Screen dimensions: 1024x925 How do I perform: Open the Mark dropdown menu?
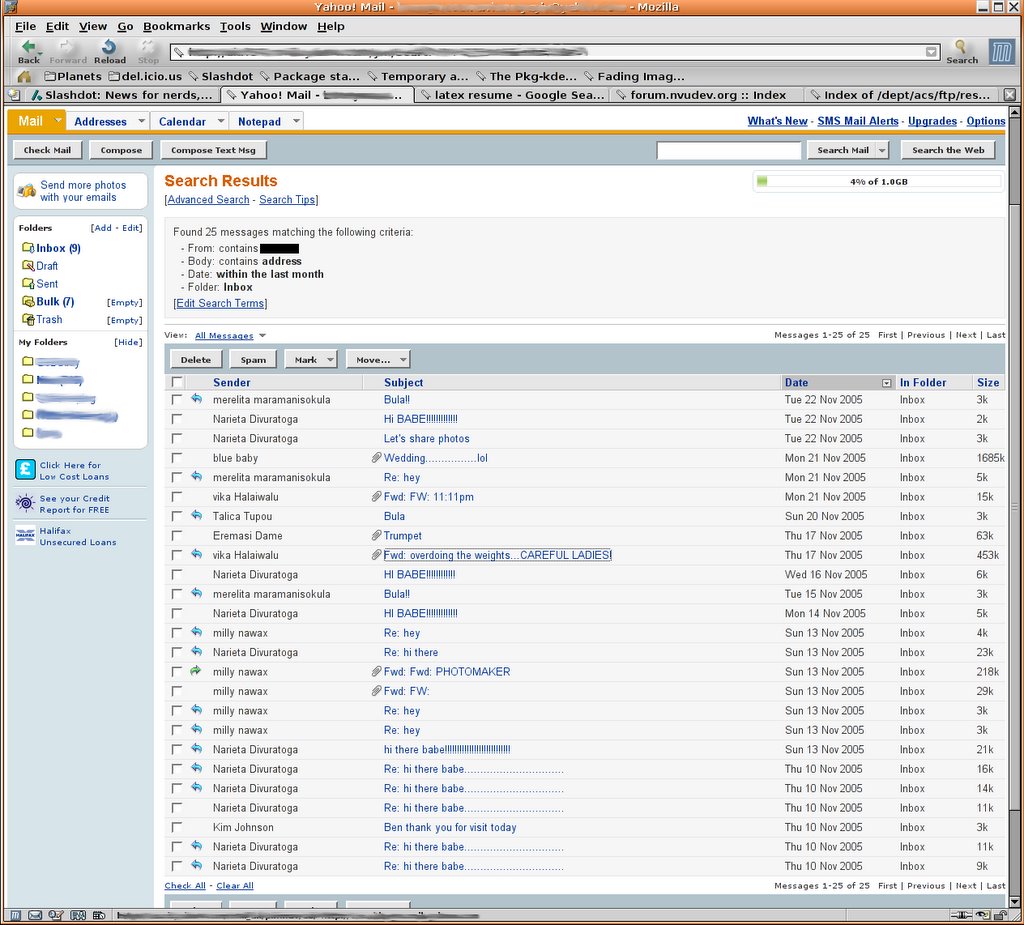311,360
